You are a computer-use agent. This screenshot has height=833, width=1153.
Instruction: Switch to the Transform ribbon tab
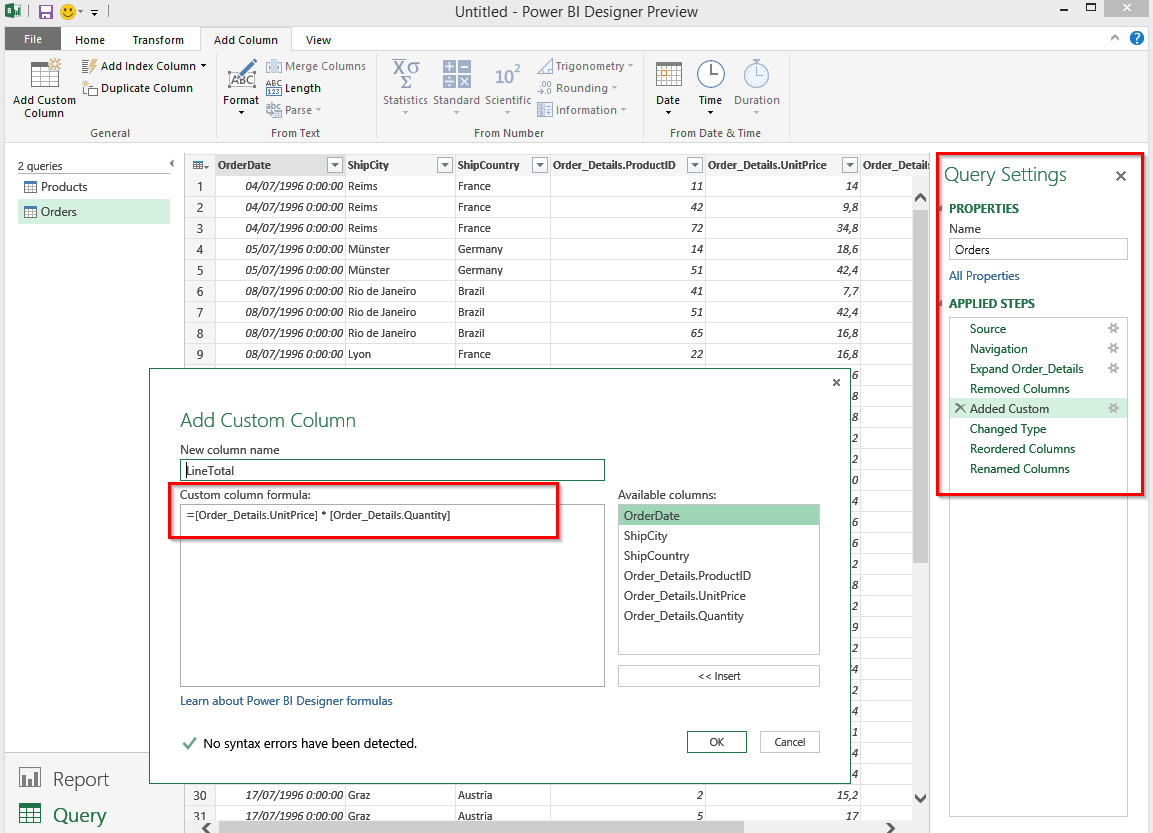click(x=158, y=40)
